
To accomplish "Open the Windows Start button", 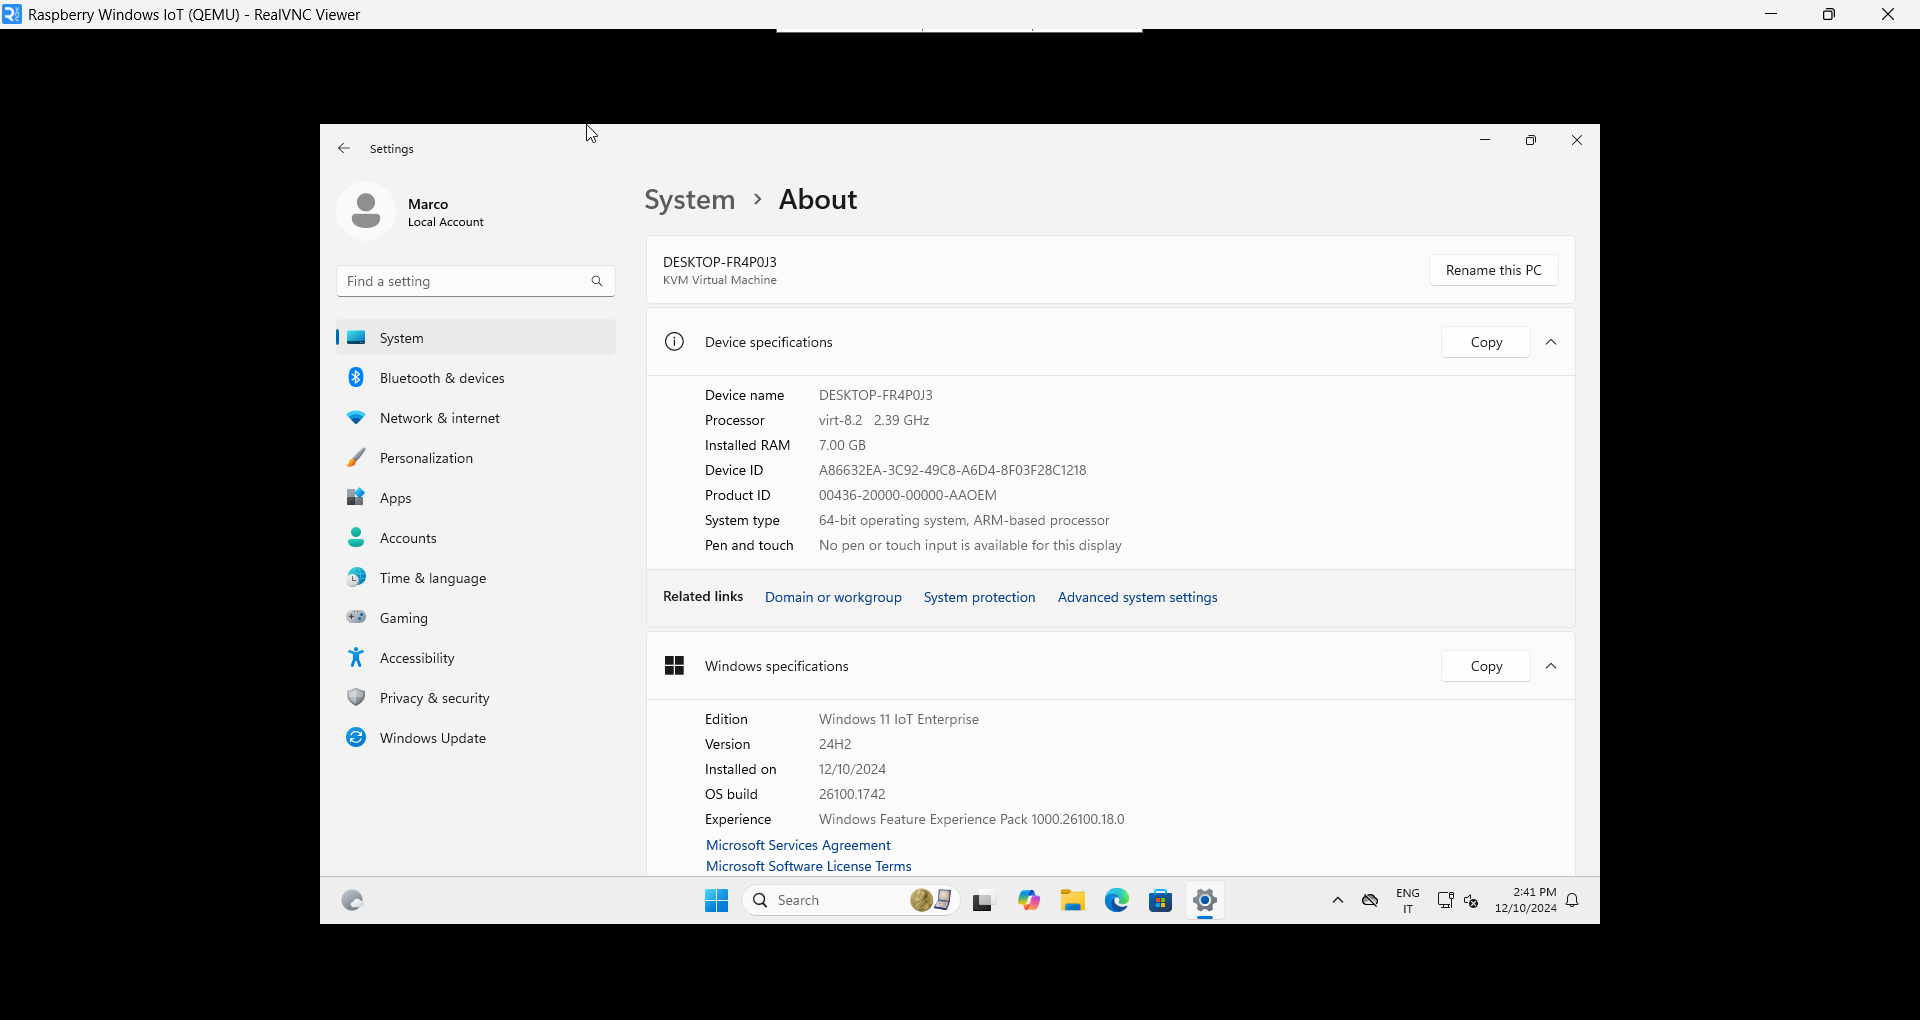I will 717,900.
